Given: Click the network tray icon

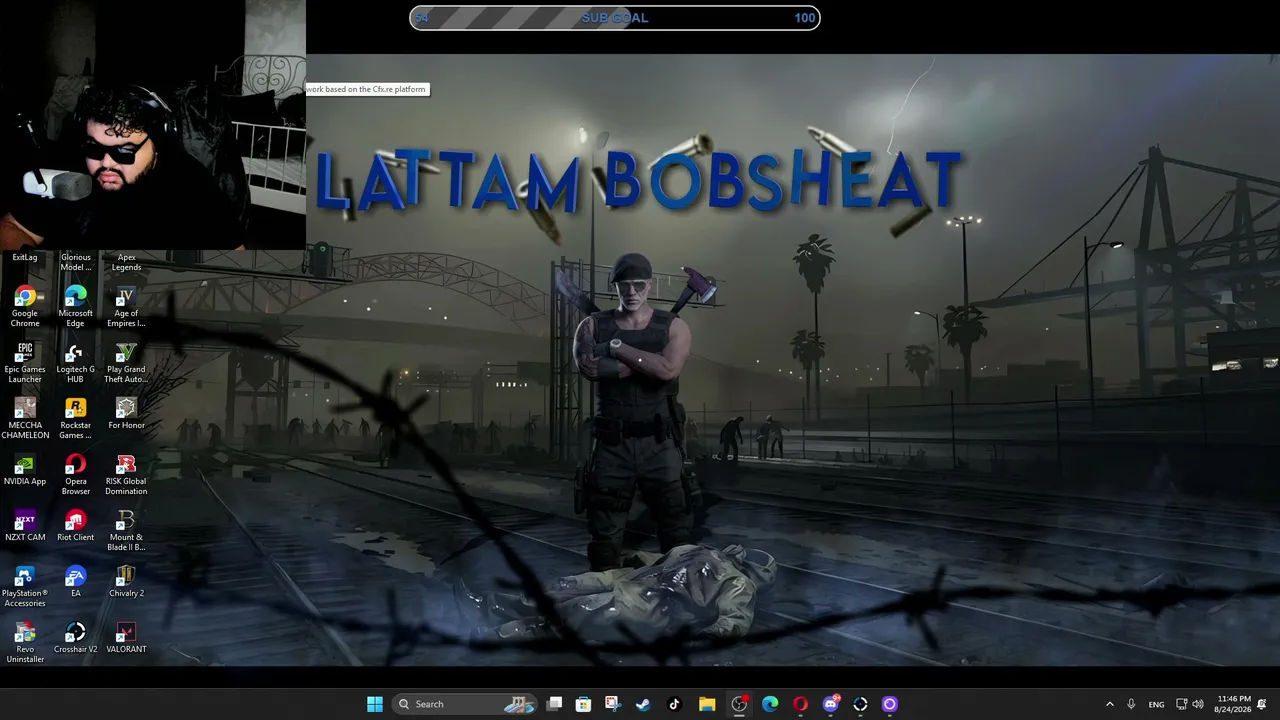Looking at the screenshot, I should click(x=1181, y=704).
